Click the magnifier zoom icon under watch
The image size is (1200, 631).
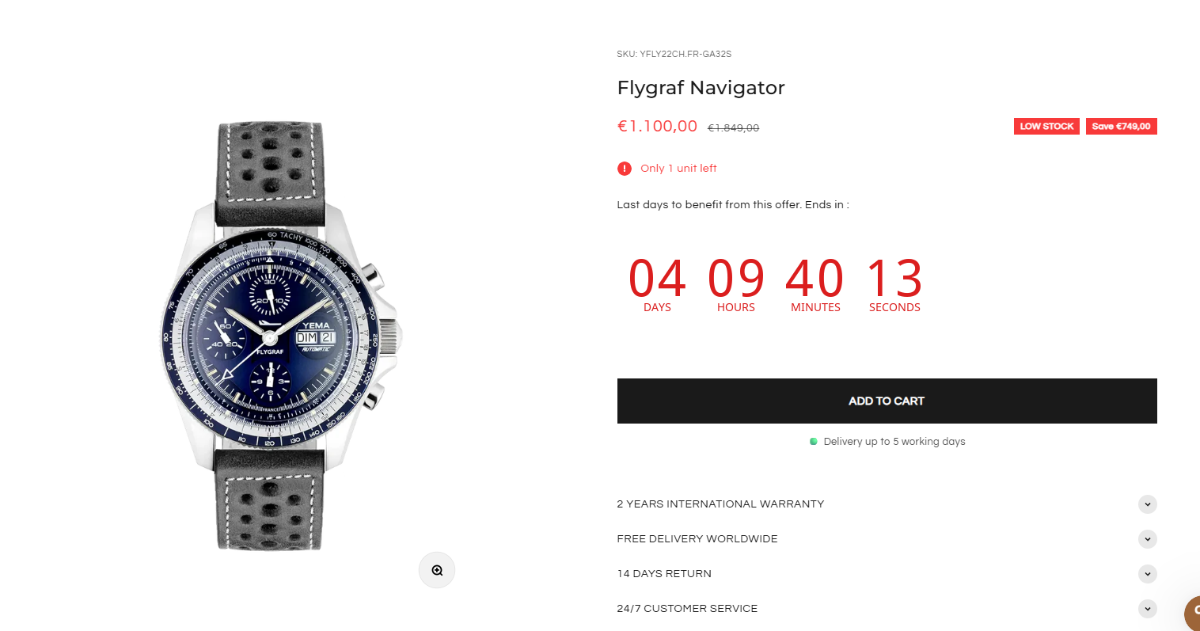click(x=437, y=570)
